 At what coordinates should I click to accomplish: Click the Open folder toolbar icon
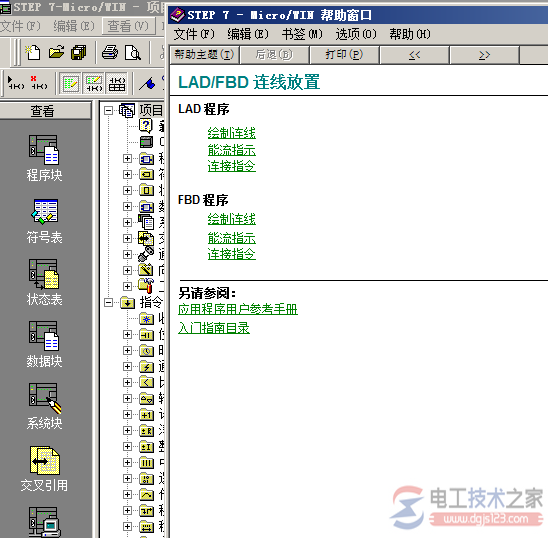(x=56, y=52)
